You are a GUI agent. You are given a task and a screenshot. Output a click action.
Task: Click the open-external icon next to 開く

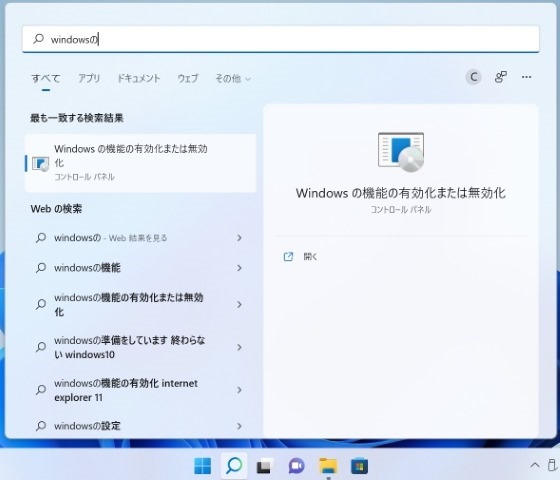pyautogui.click(x=288, y=256)
